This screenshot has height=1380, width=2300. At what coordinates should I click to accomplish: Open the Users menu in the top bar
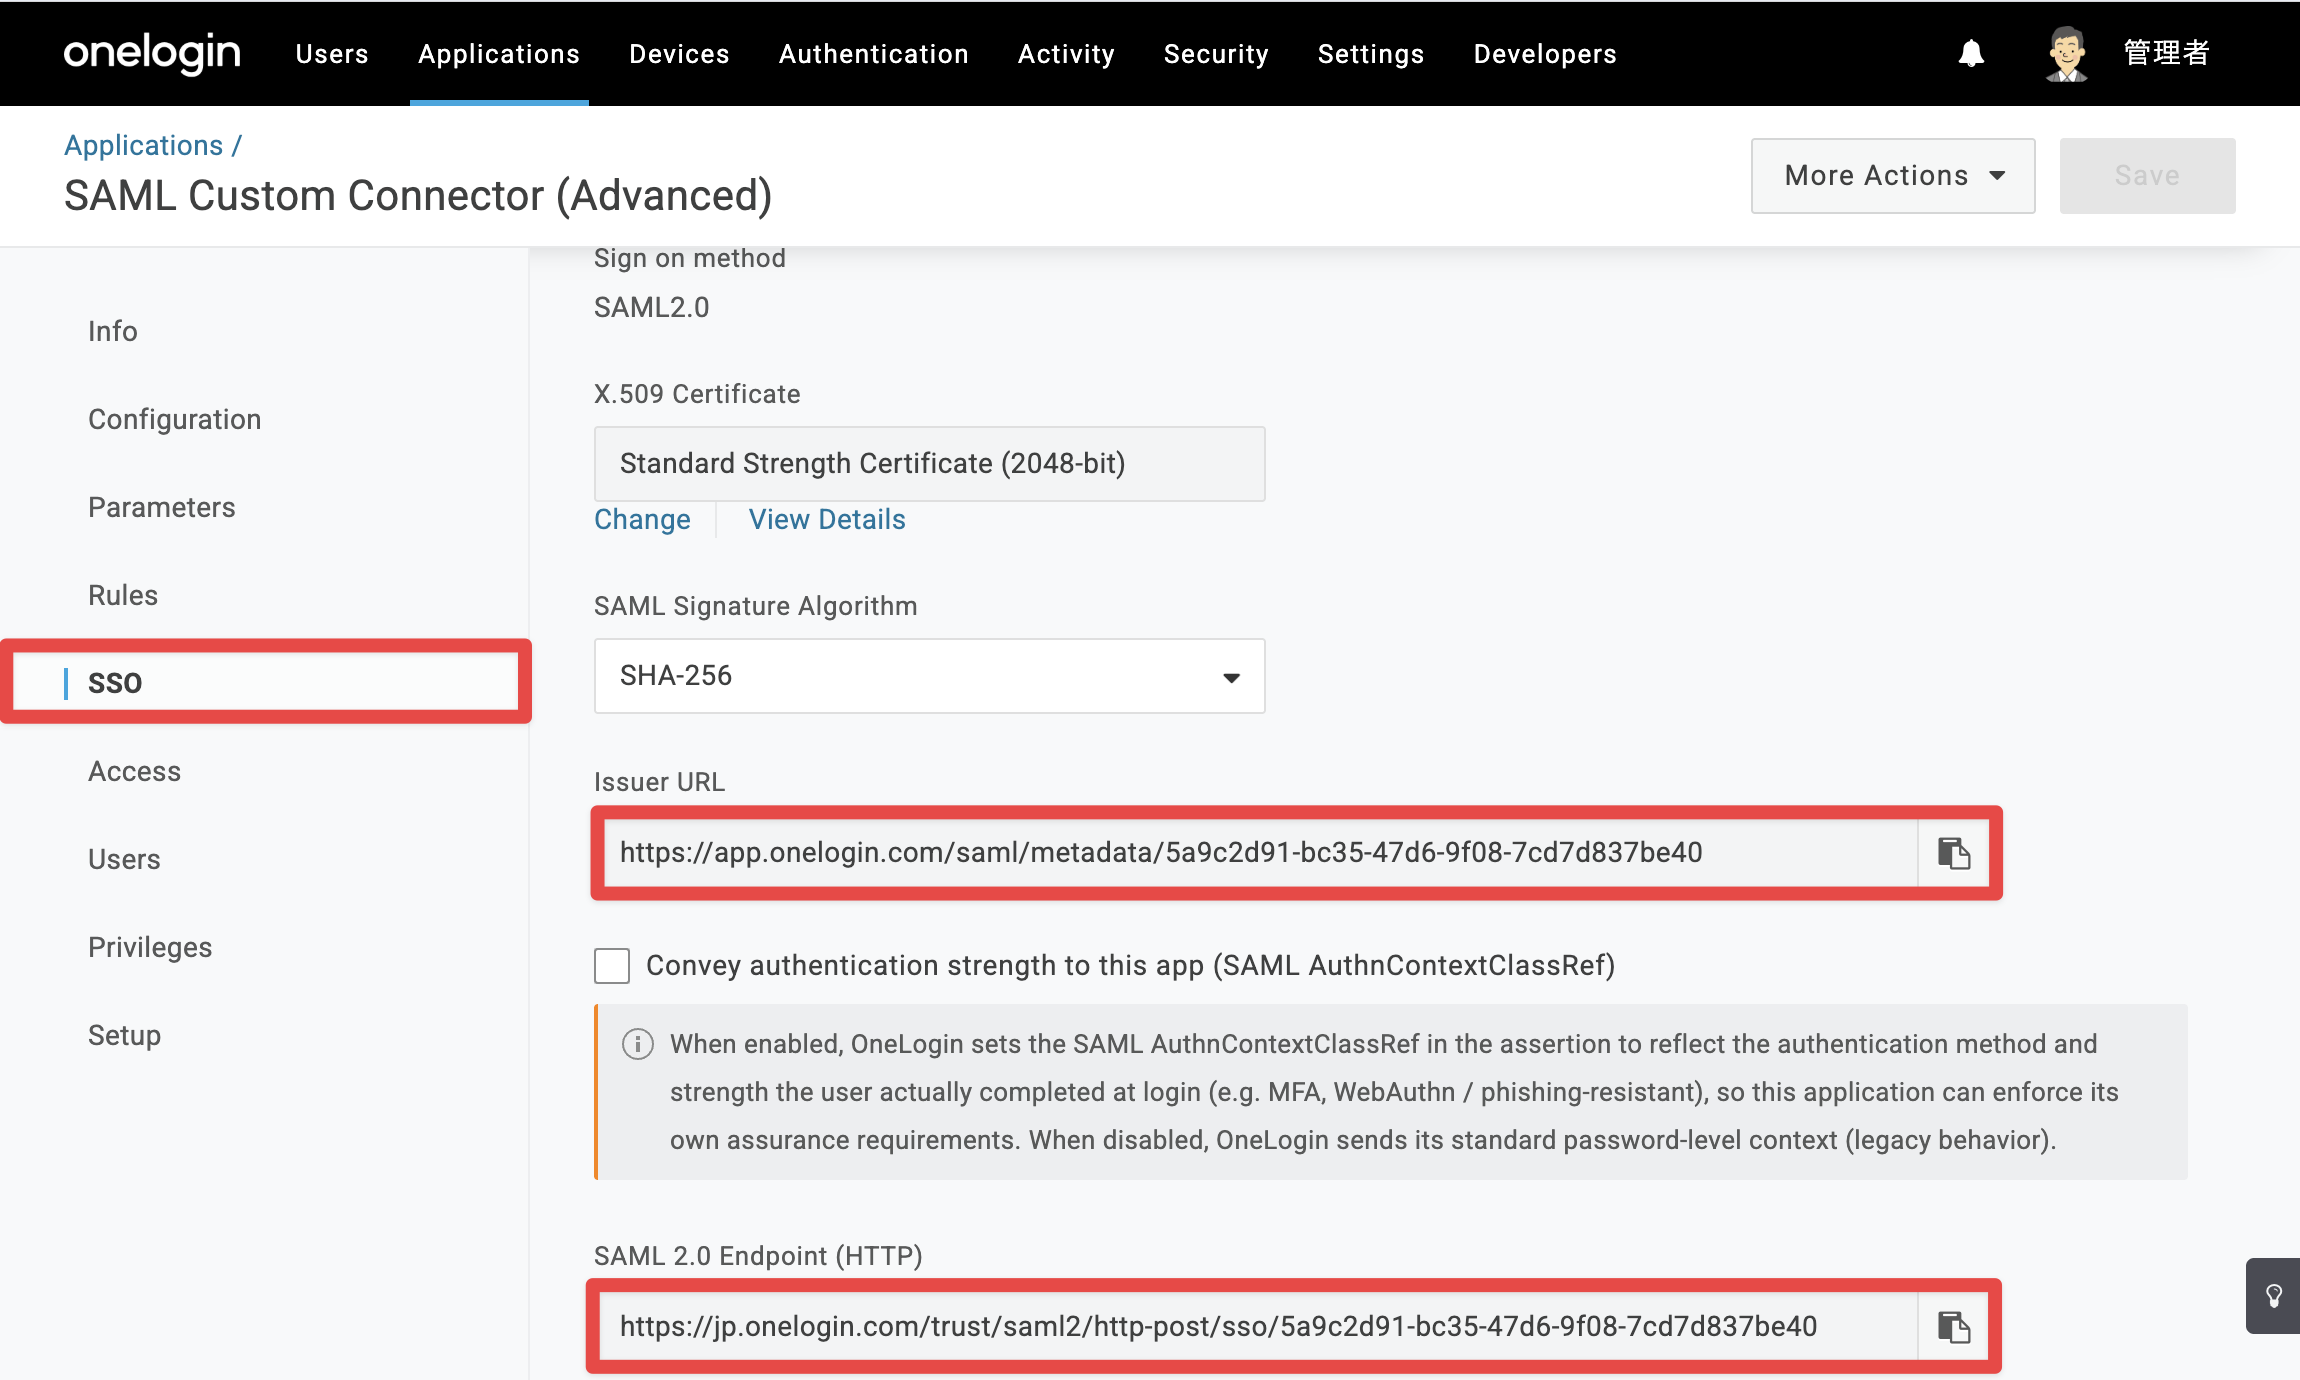(x=332, y=54)
